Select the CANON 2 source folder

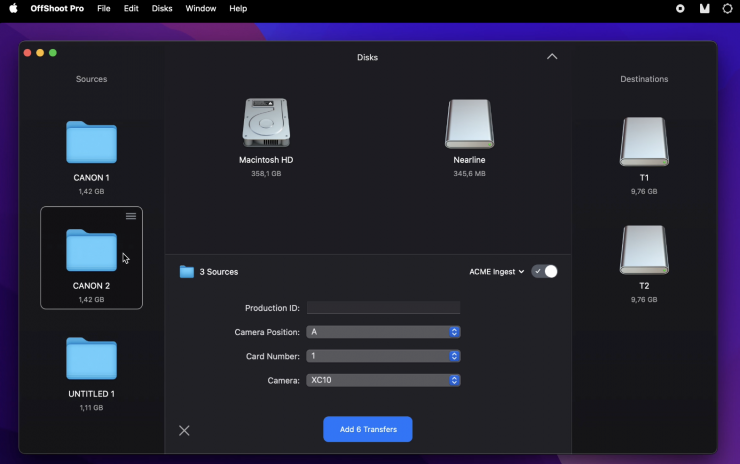coord(91,251)
